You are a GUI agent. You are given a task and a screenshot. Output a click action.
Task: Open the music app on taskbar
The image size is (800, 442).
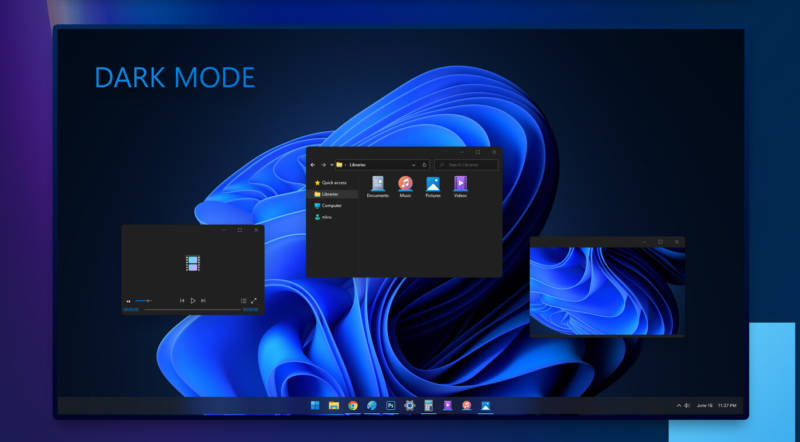click(466, 405)
